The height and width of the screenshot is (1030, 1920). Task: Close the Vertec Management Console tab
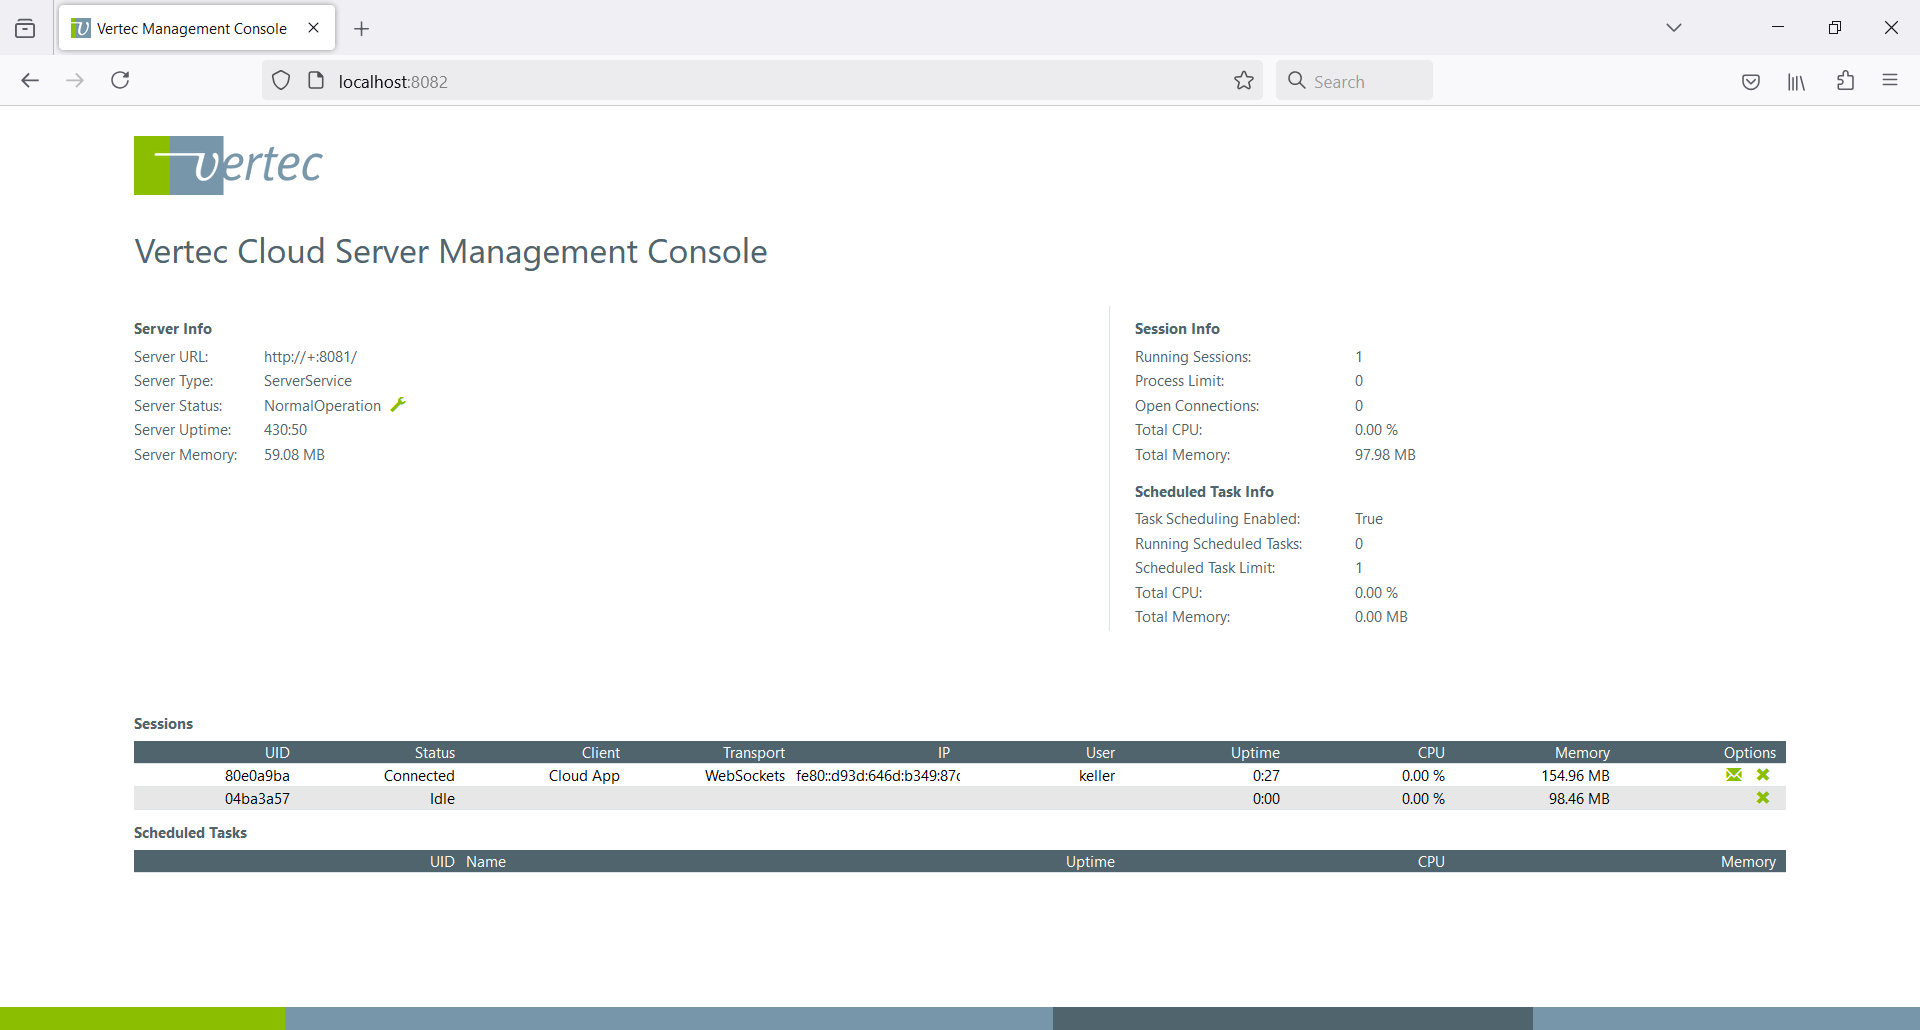click(x=314, y=28)
